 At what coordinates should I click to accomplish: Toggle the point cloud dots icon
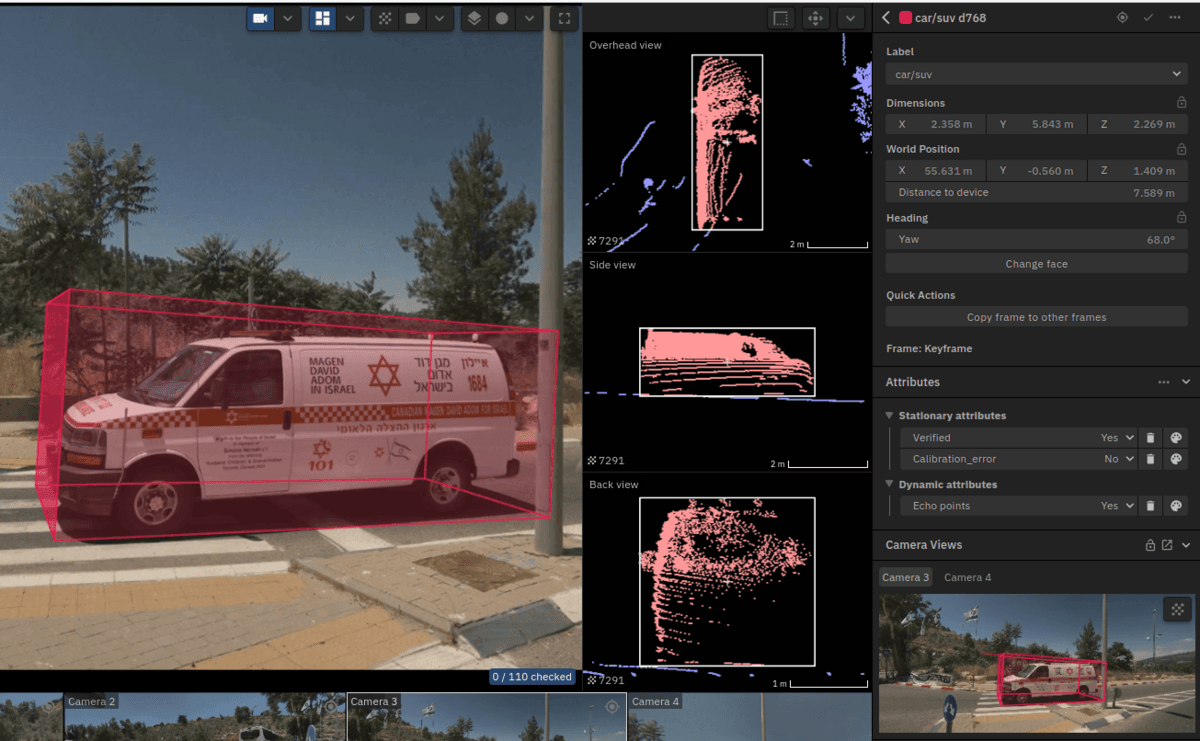385,18
